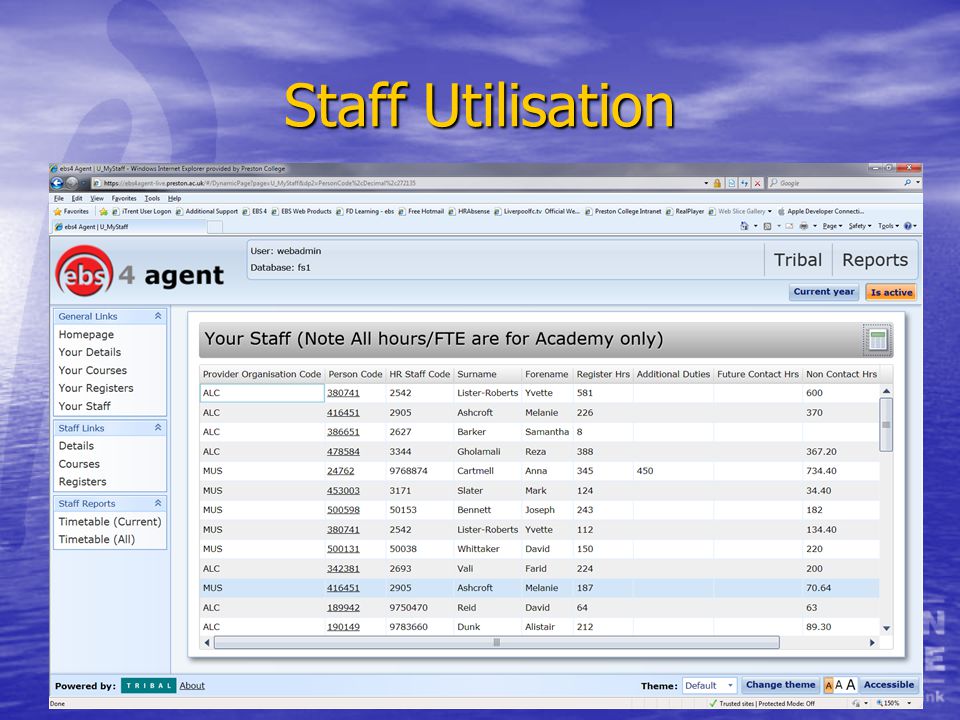Image resolution: width=960 pixels, height=720 pixels.
Task: Open the Theme dropdown showing Default
Action: tap(709, 686)
